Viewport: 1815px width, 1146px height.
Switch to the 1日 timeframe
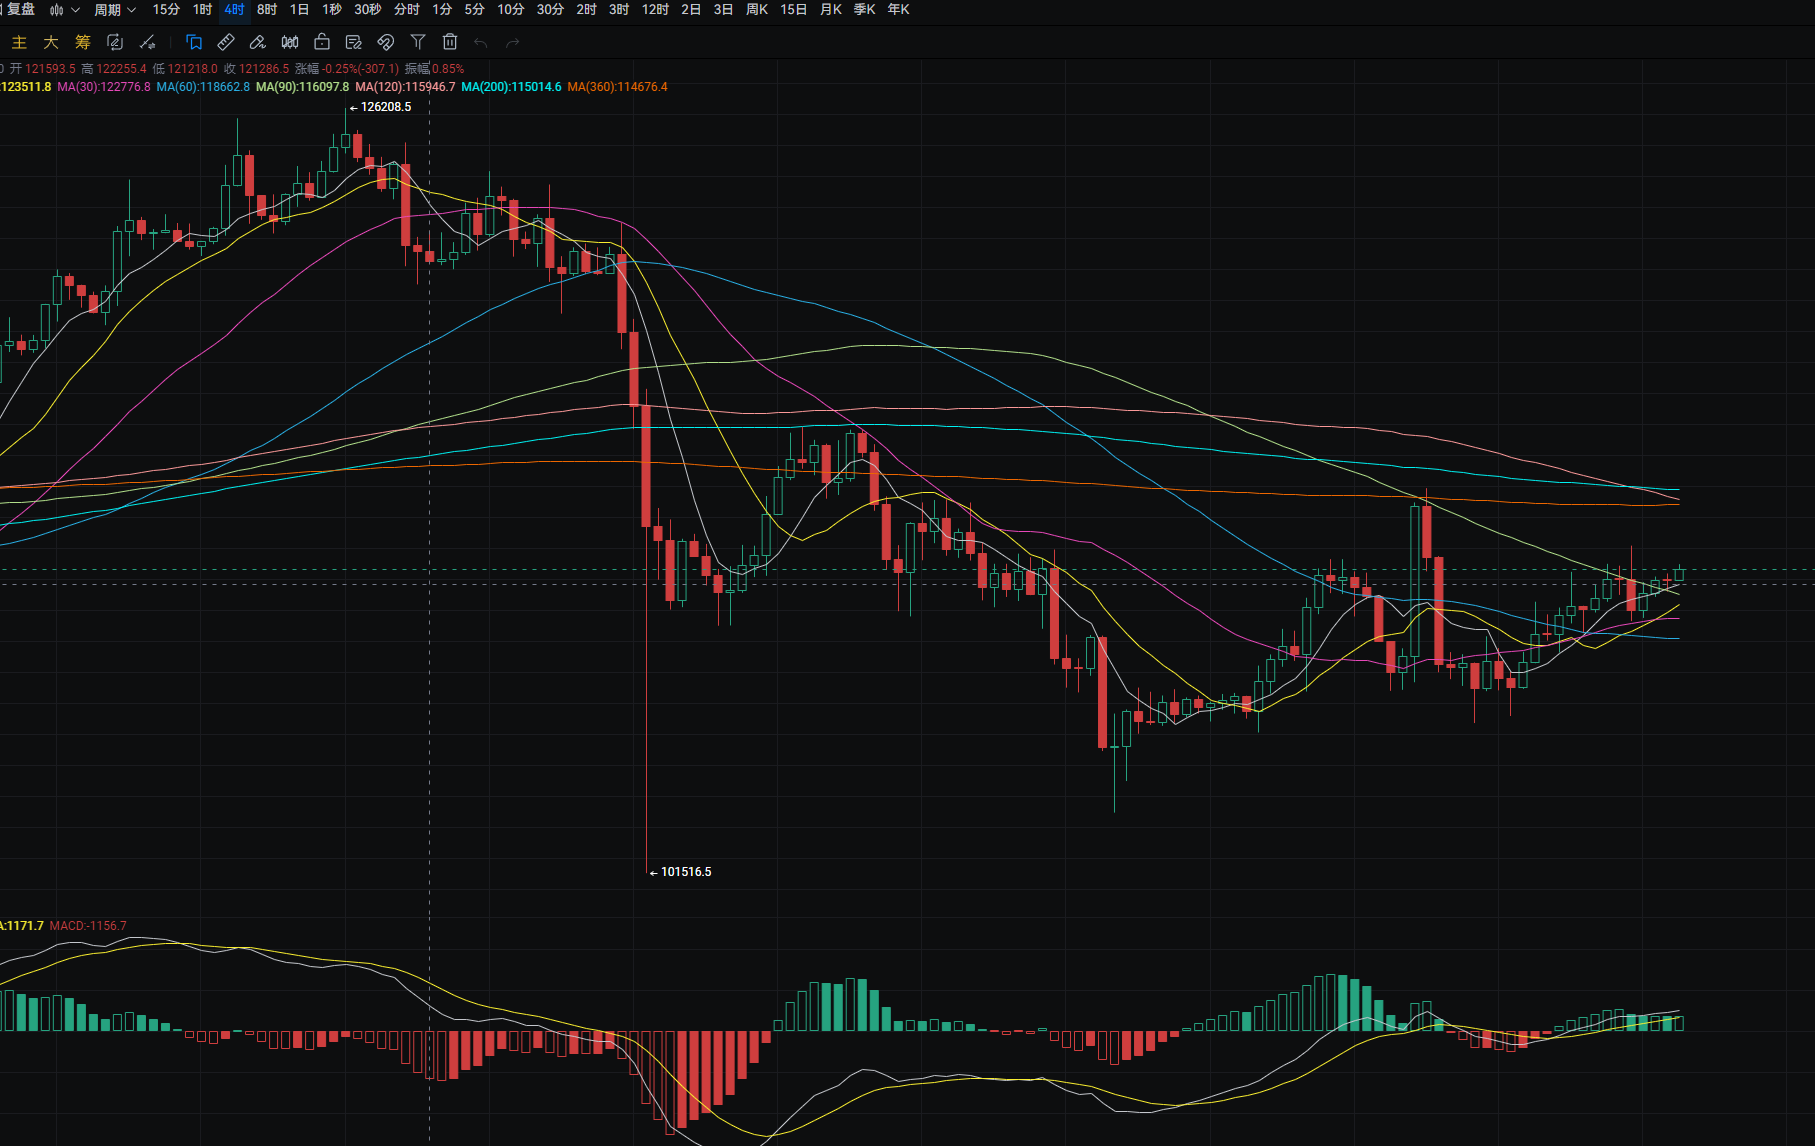click(x=299, y=10)
